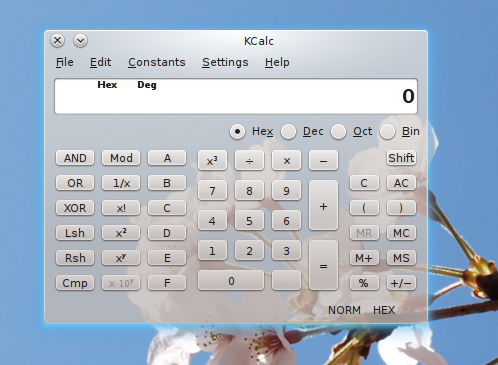Screen dimensions: 498x365
Task: Open the Edit menu
Action: (x=100, y=62)
